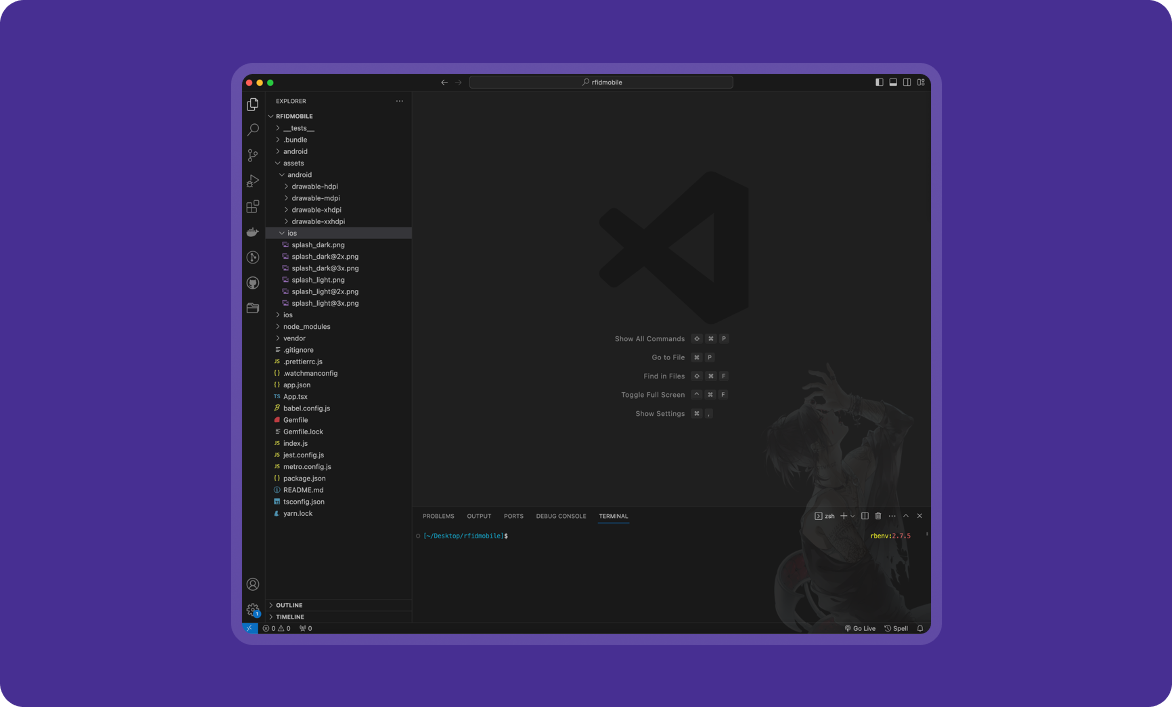Collapse the assets folder

[x=293, y=163]
